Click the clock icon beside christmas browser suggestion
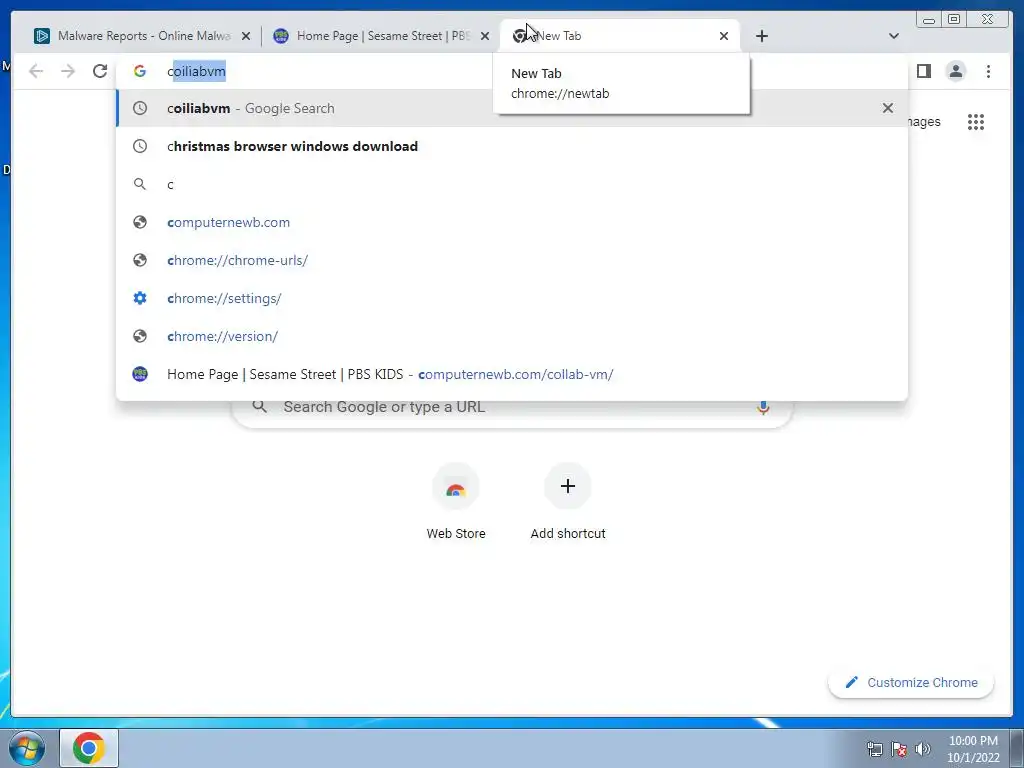The image size is (1024, 768). [x=140, y=146]
